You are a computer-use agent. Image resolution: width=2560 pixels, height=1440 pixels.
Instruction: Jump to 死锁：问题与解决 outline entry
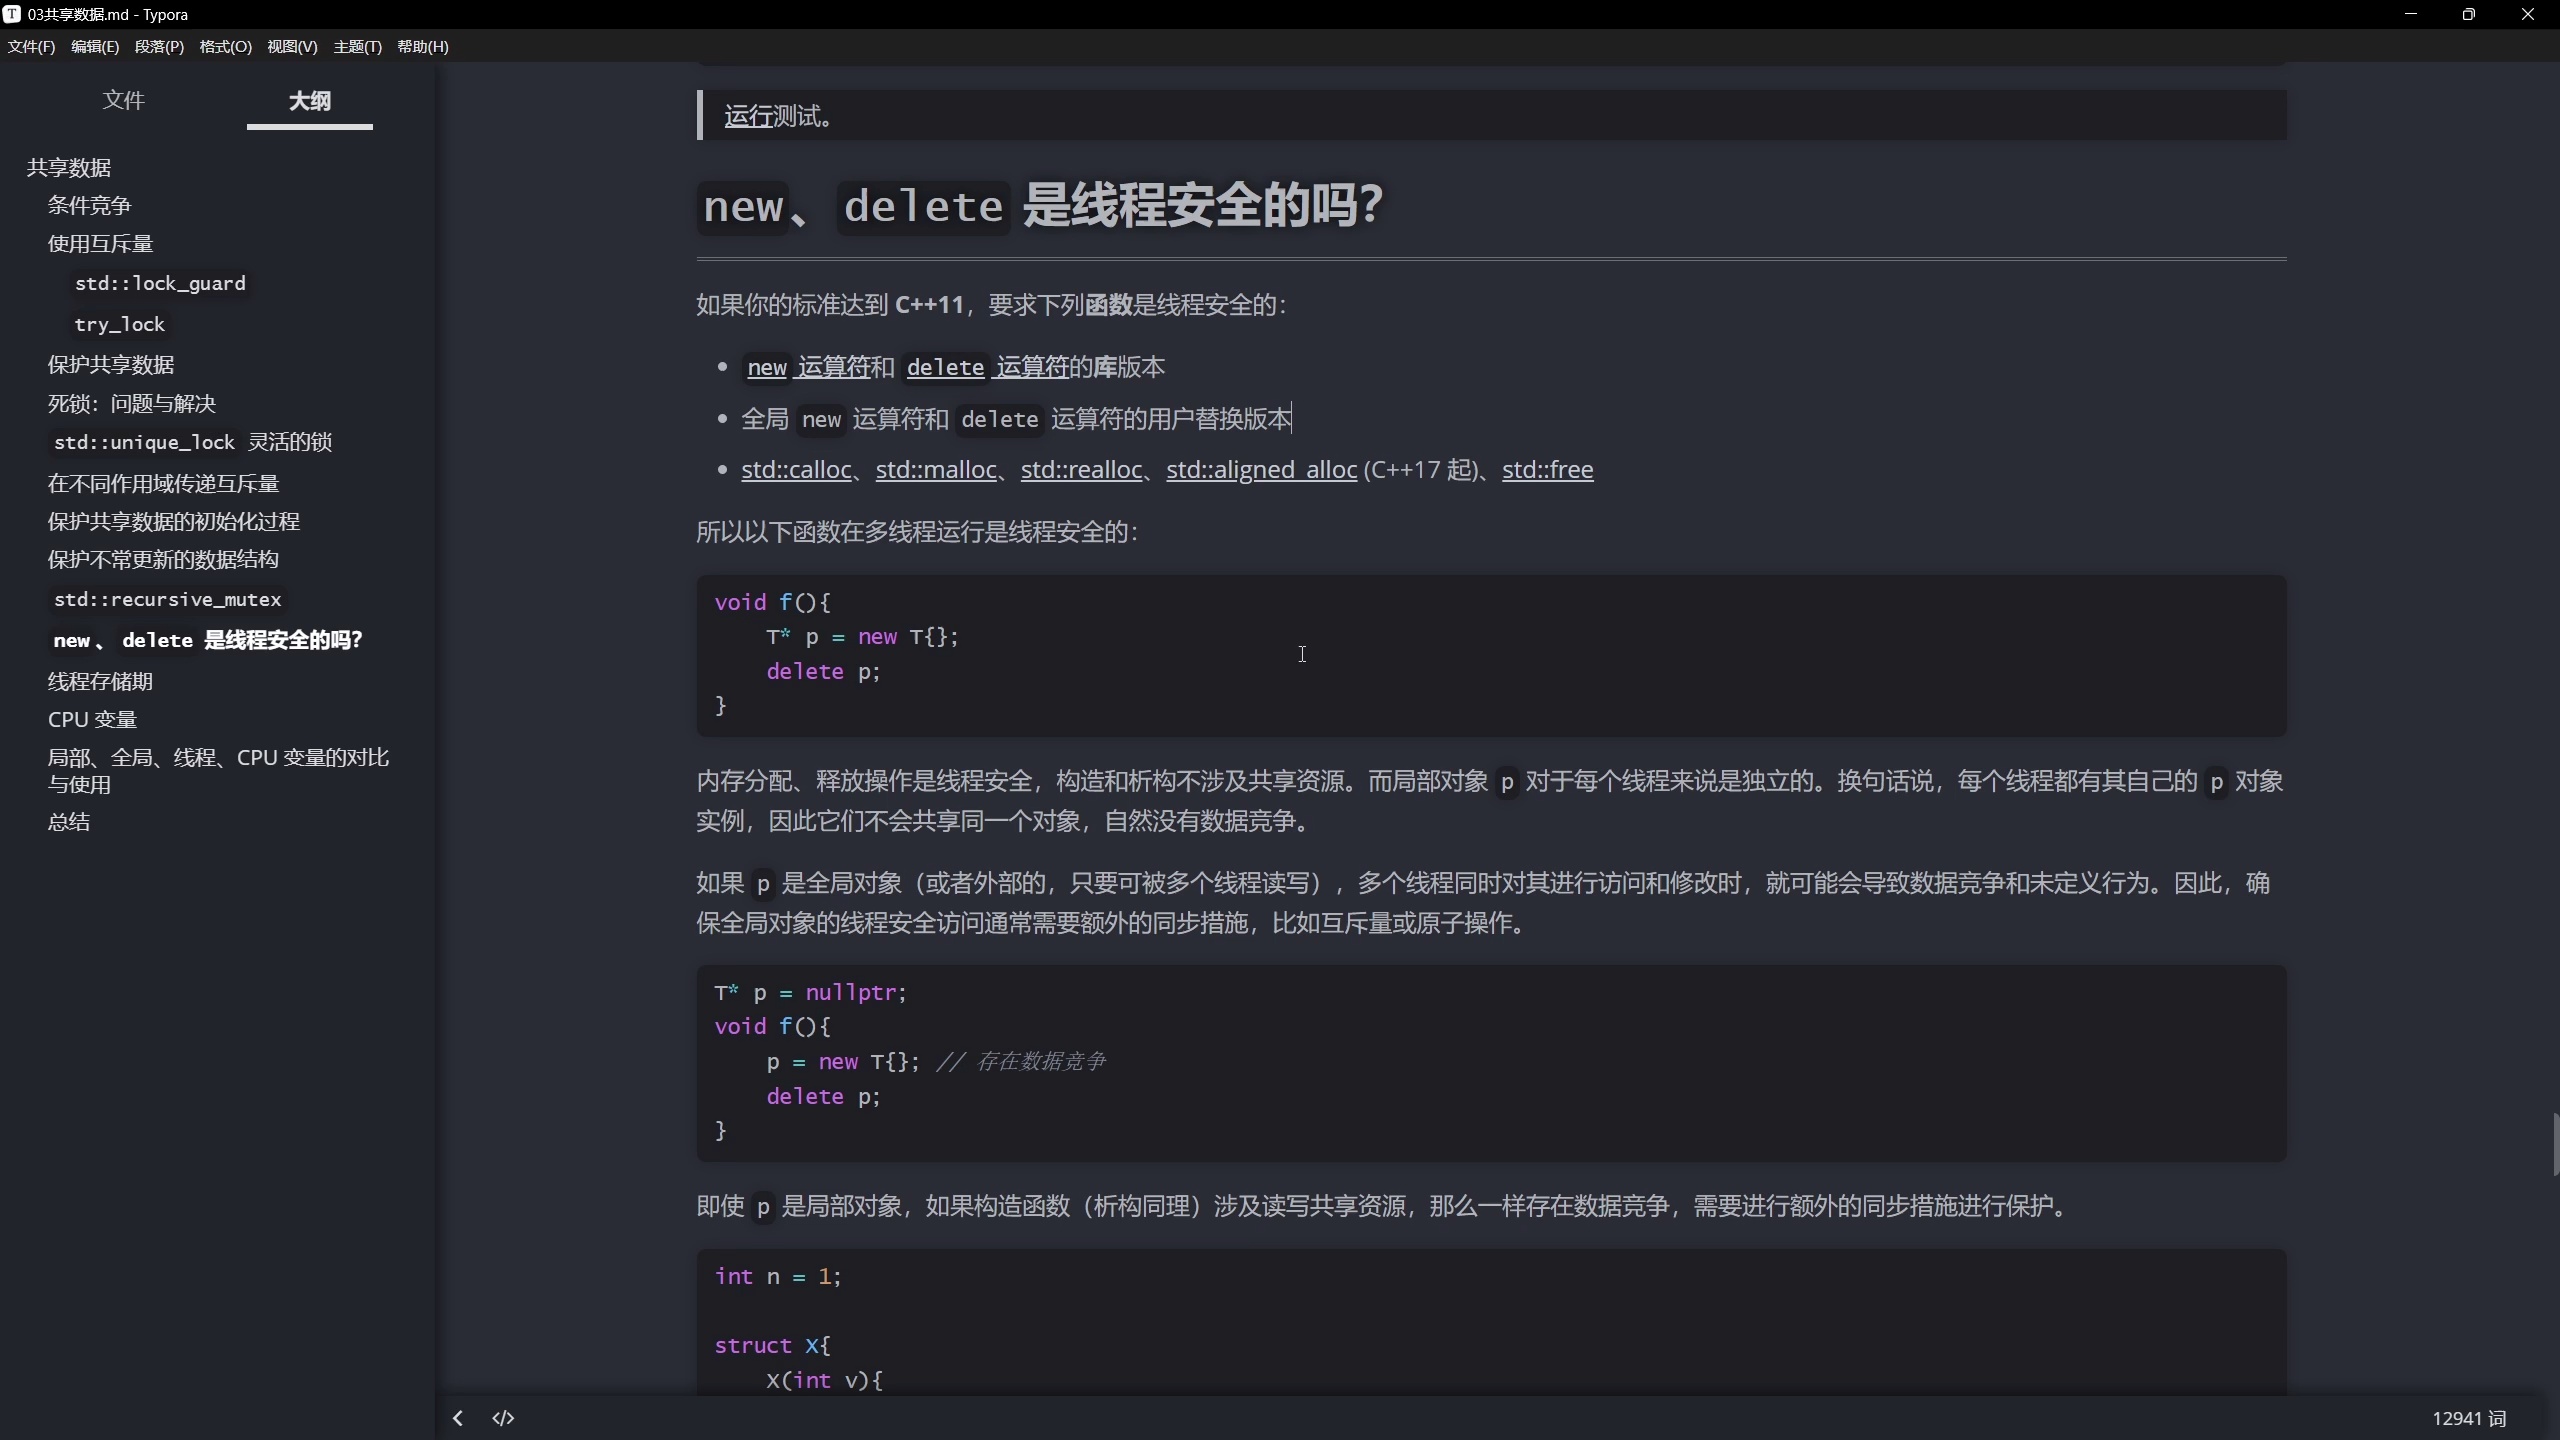pos(132,403)
